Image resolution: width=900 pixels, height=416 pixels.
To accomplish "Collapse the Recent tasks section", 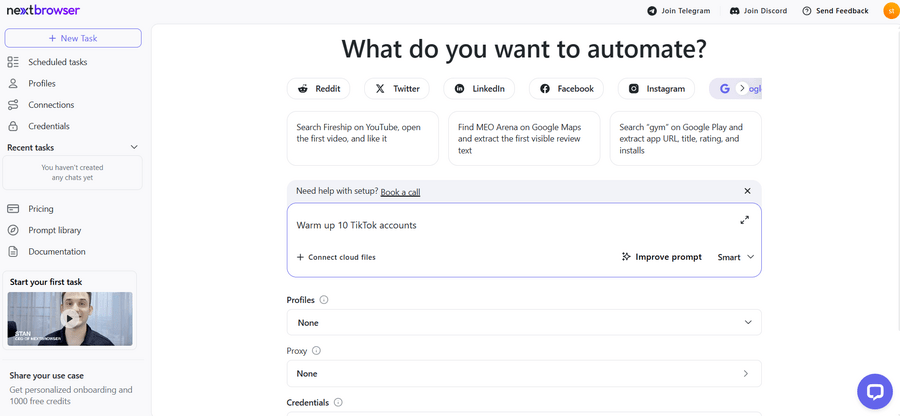I will [x=134, y=147].
